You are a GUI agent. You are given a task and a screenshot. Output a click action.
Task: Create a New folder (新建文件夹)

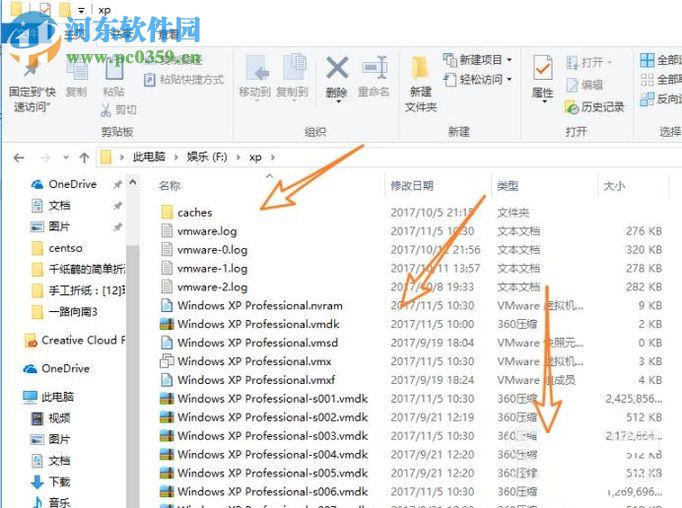pyautogui.click(x=421, y=83)
